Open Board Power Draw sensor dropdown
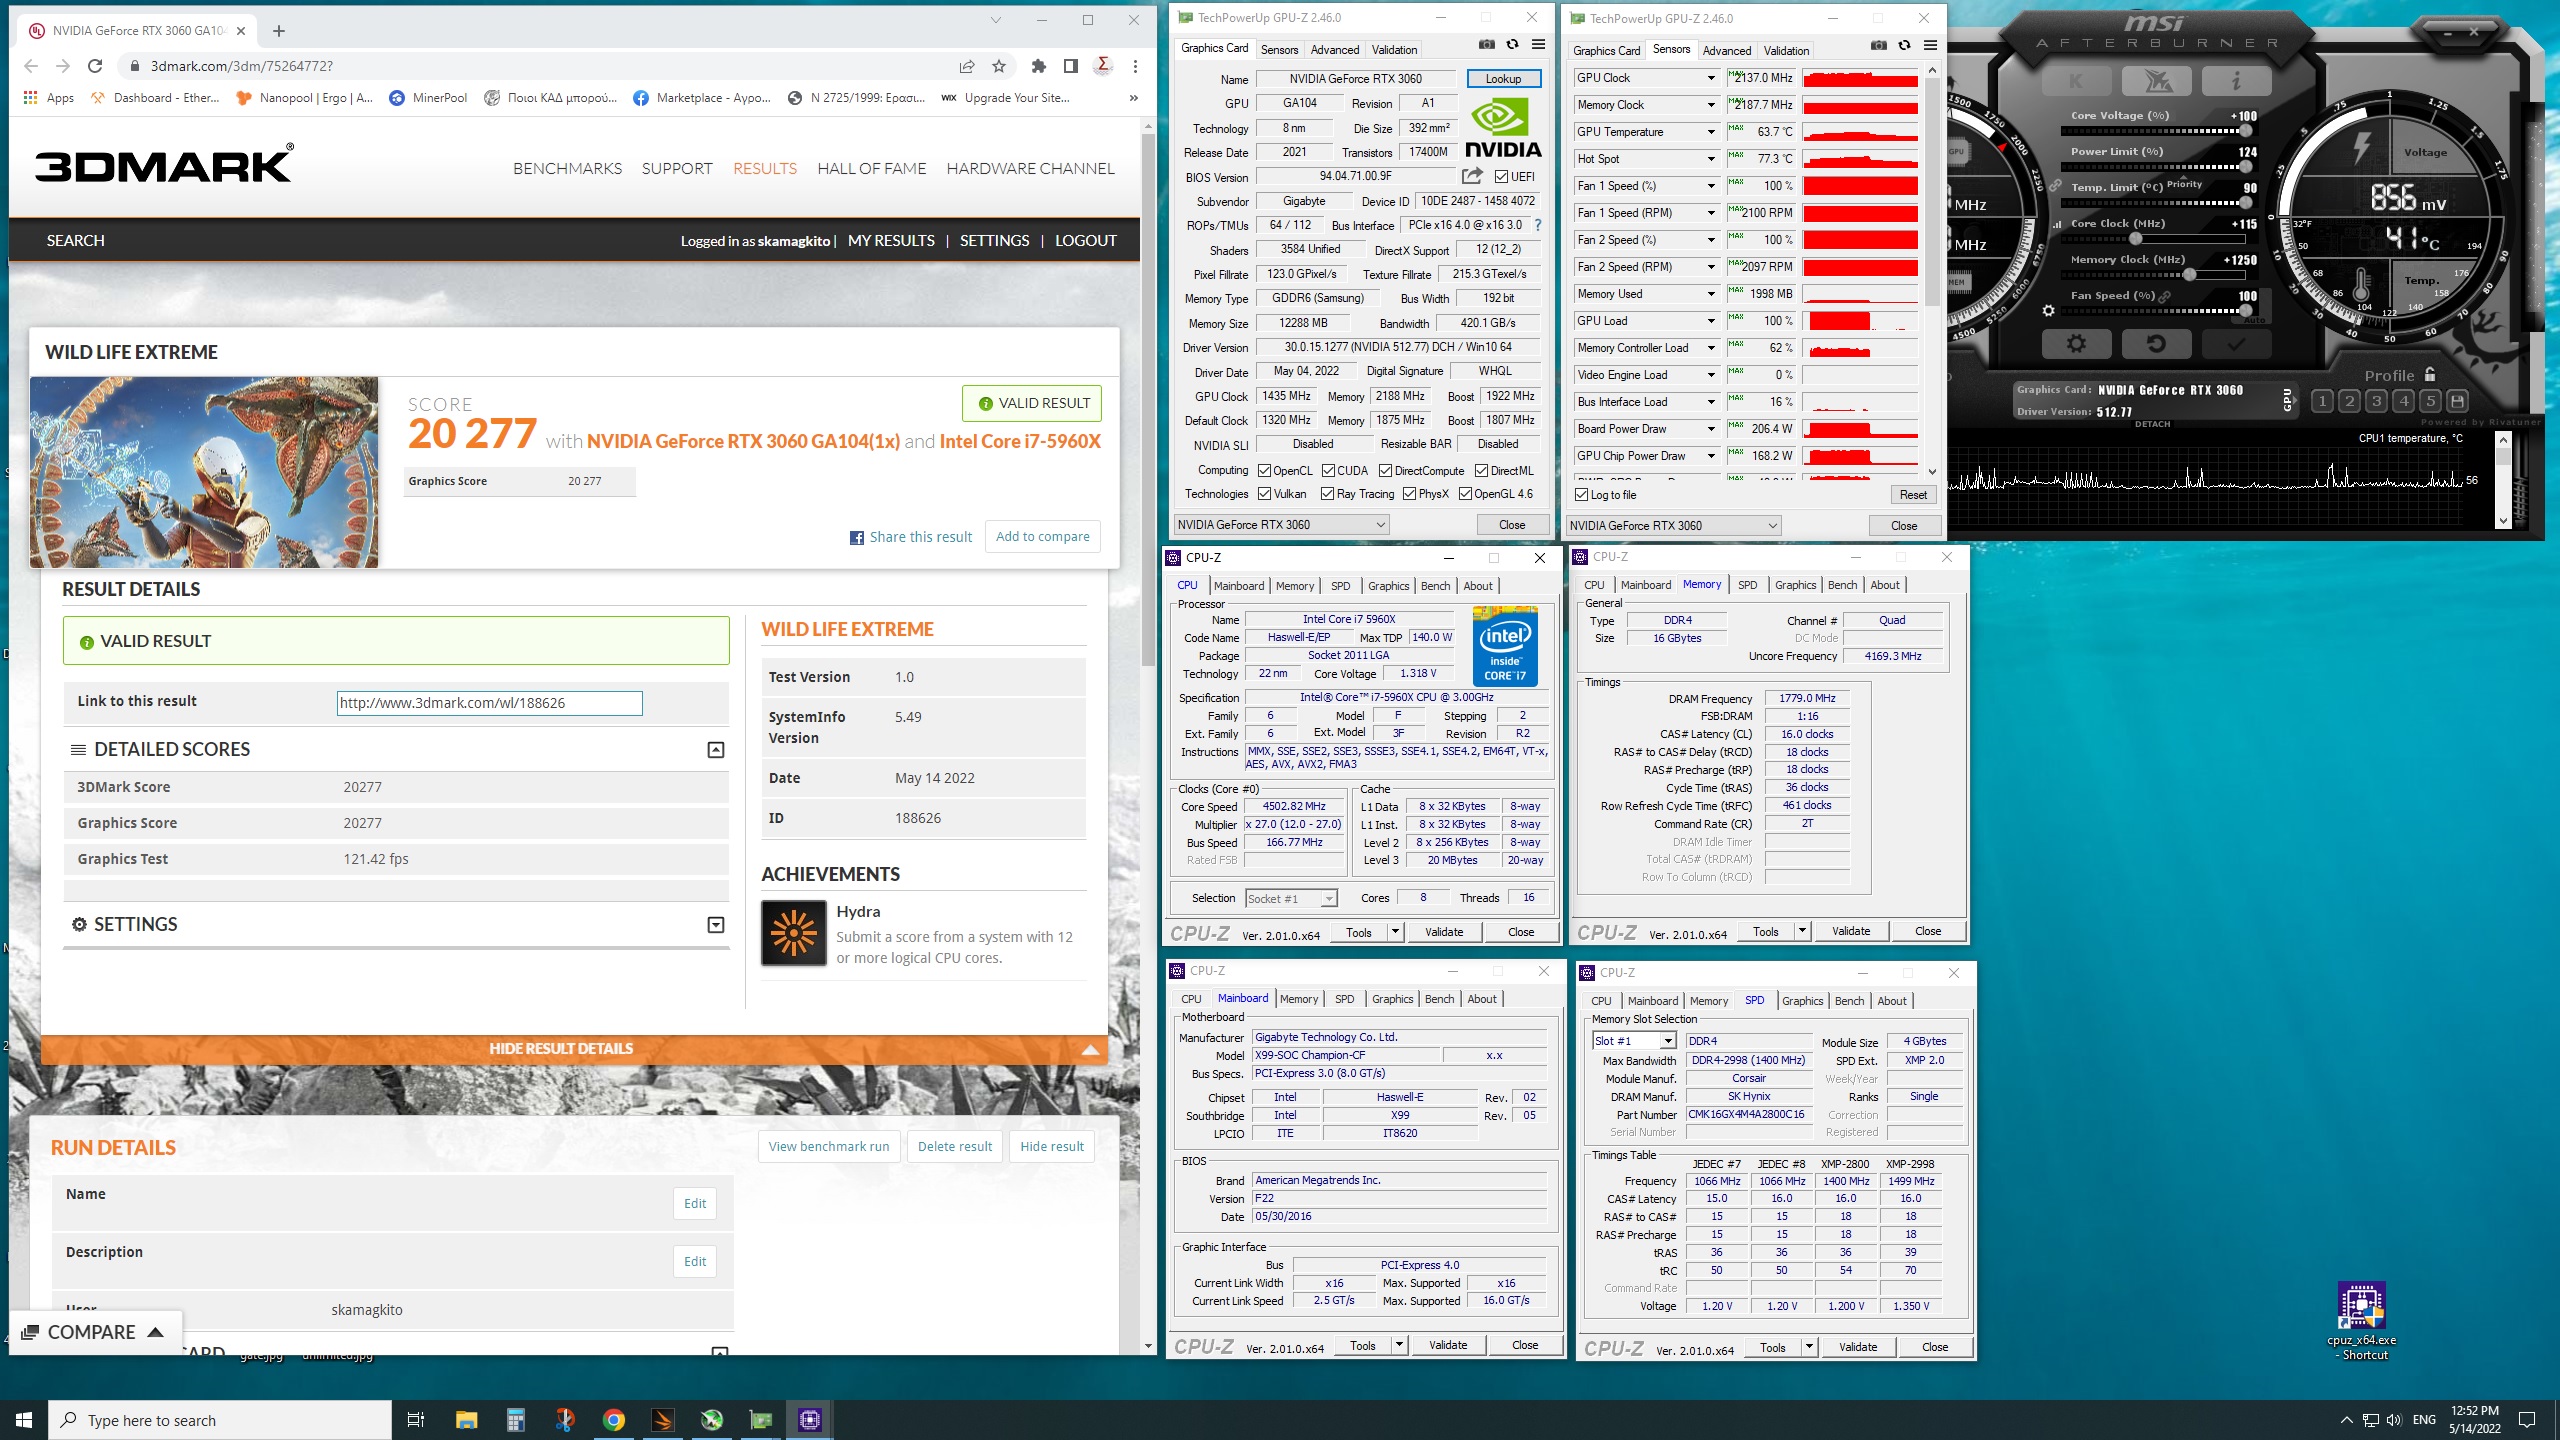The width and height of the screenshot is (2560, 1440). [x=1711, y=429]
